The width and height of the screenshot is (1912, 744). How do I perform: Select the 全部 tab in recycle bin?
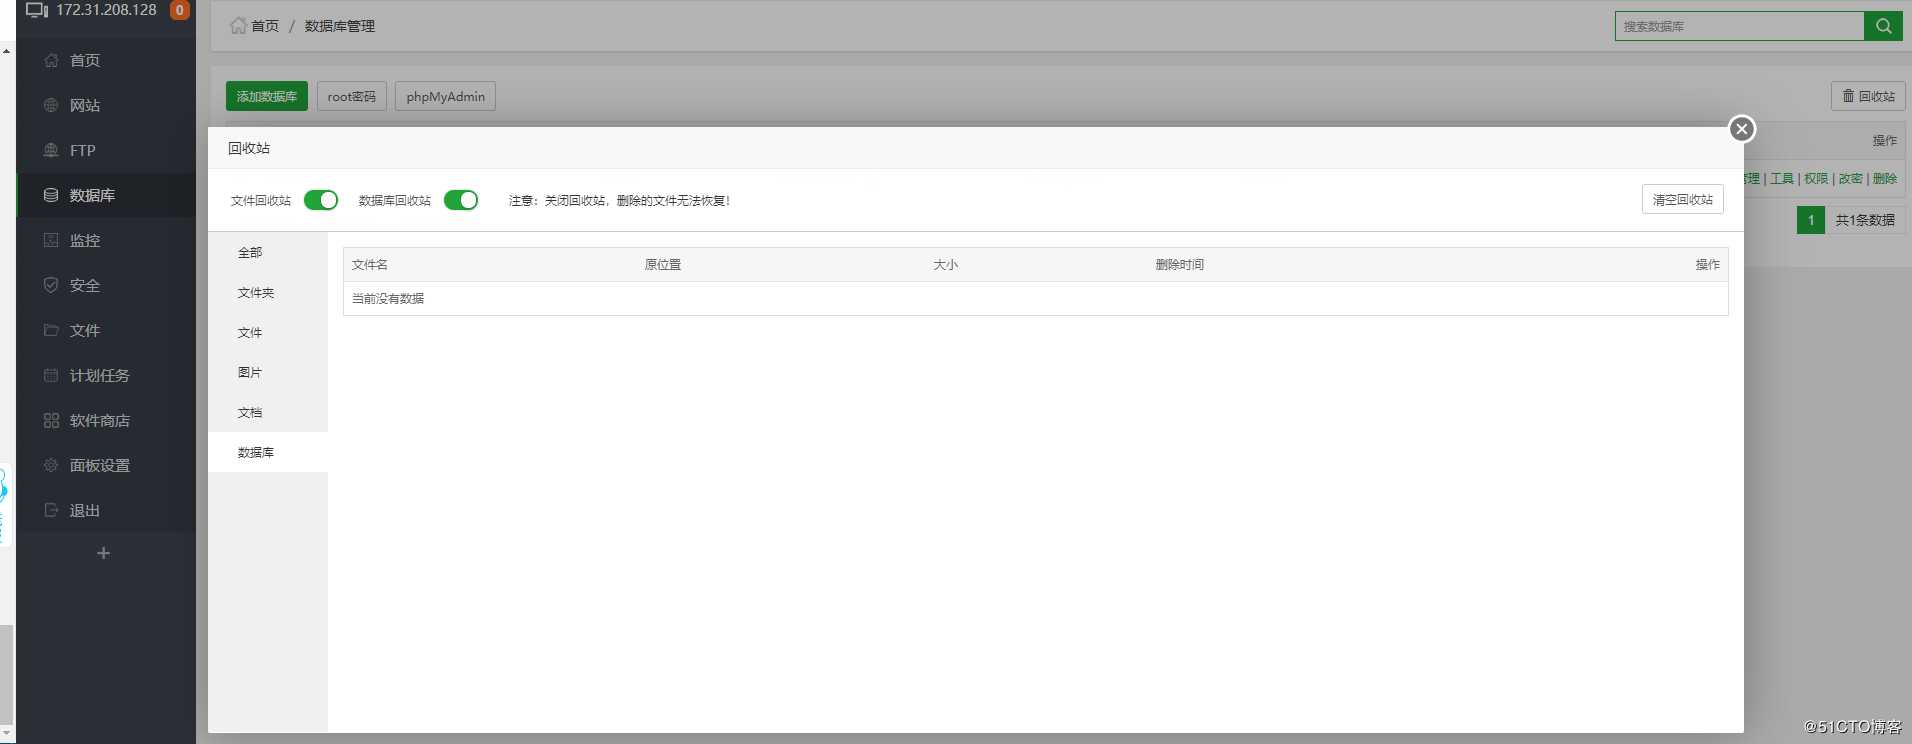click(268, 252)
